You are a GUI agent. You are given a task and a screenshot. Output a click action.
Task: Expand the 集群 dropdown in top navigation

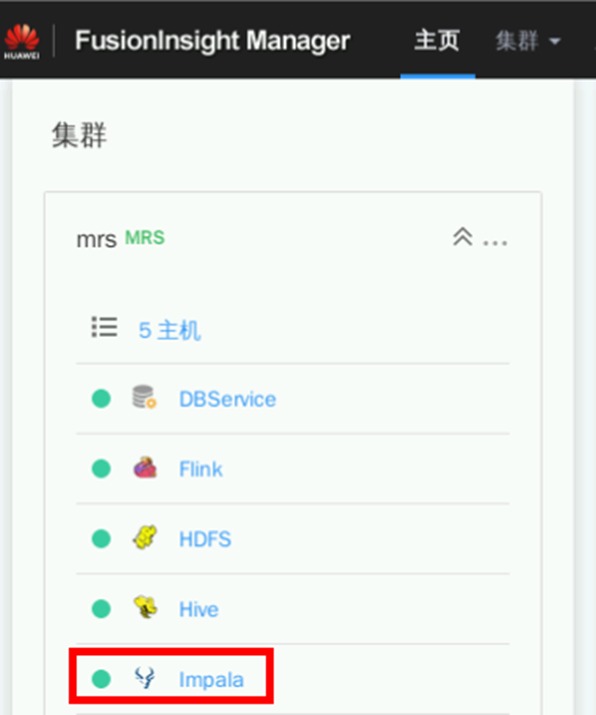point(528,41)
